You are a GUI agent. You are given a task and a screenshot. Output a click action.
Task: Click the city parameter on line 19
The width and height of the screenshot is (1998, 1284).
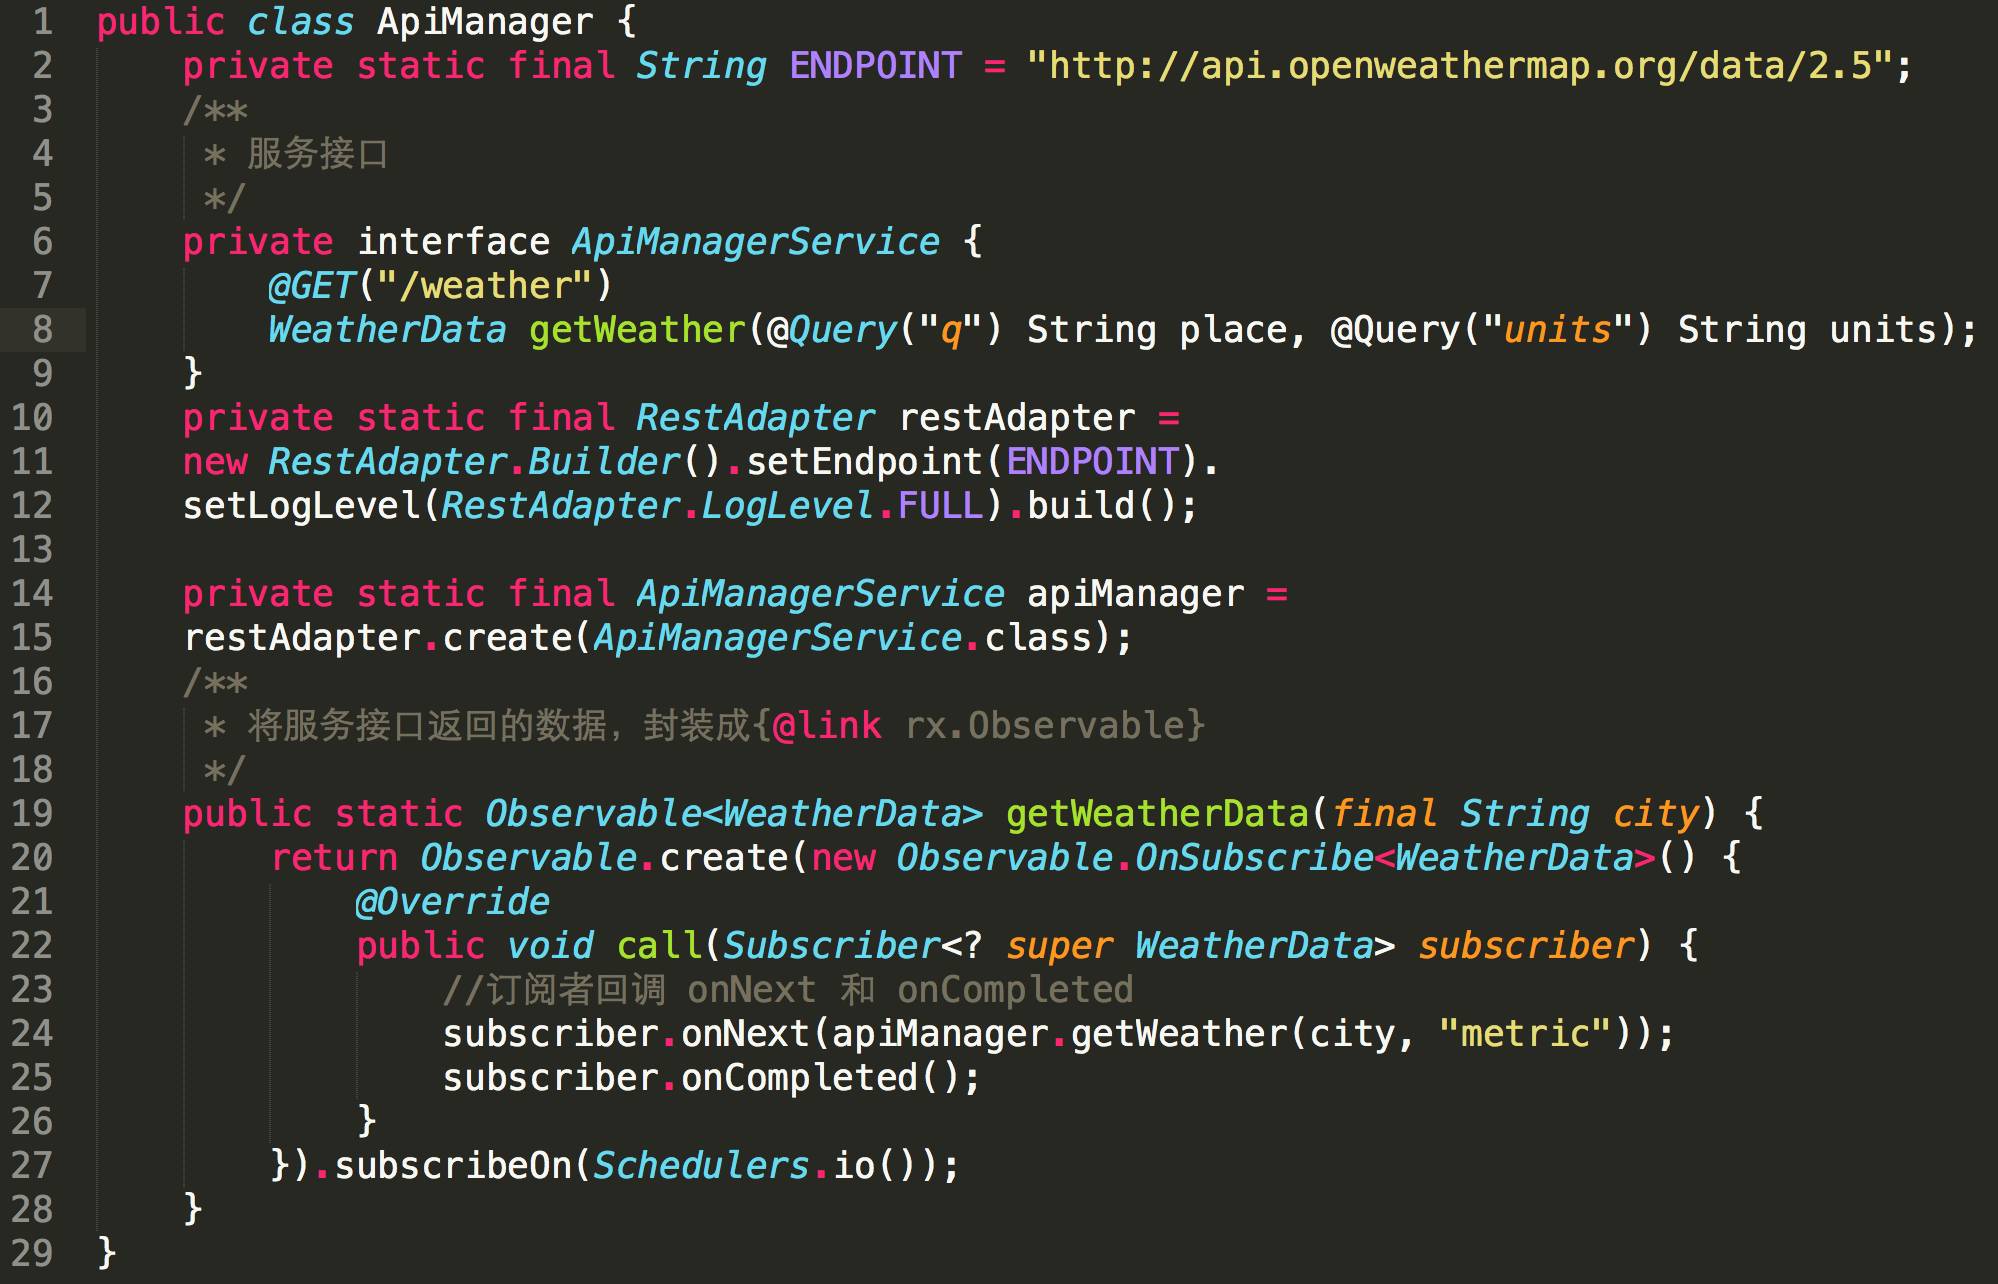pos(1656,814)
